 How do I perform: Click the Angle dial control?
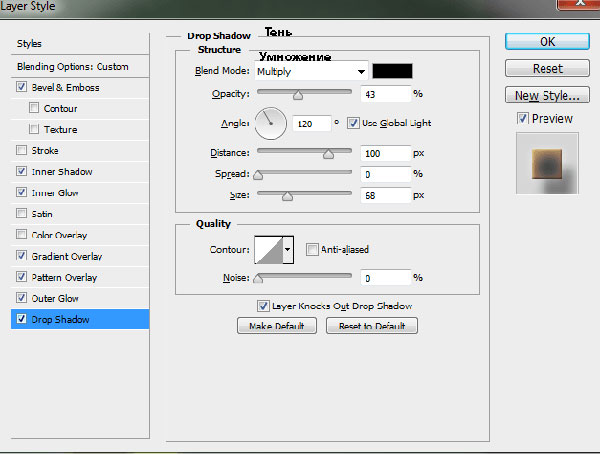(x=271, y=123)
